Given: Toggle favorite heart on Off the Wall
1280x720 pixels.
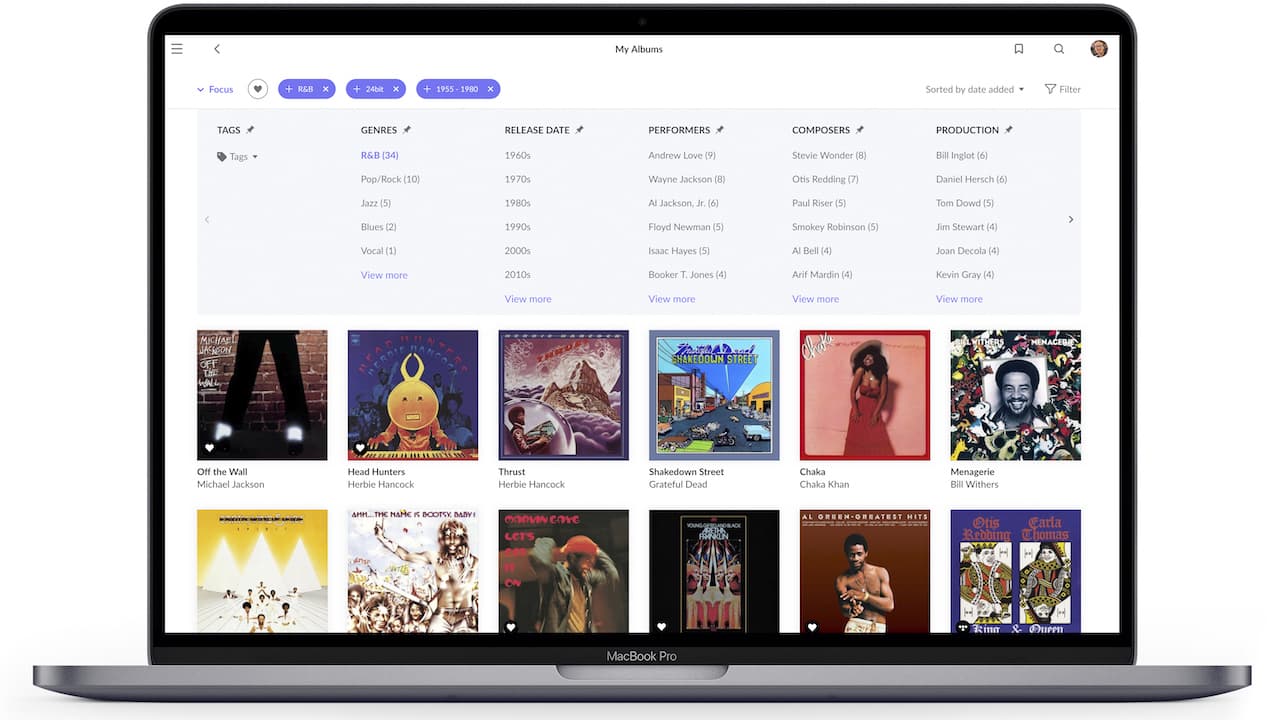Looking at the screenshot, I should click(x=209, y=448).
